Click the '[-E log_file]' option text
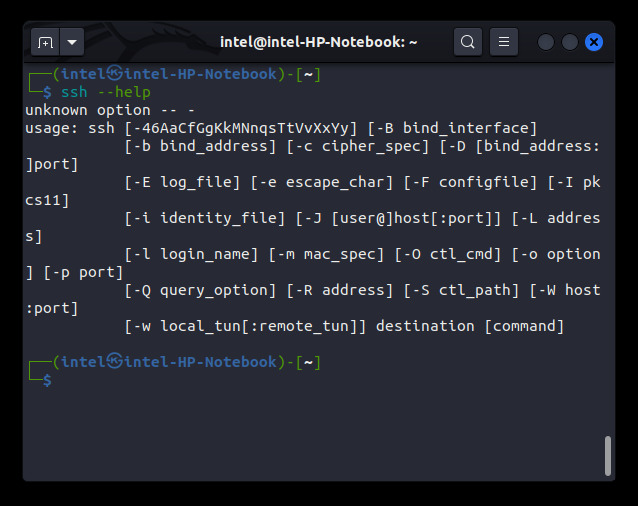638x506 pixels. pos(182,182)
